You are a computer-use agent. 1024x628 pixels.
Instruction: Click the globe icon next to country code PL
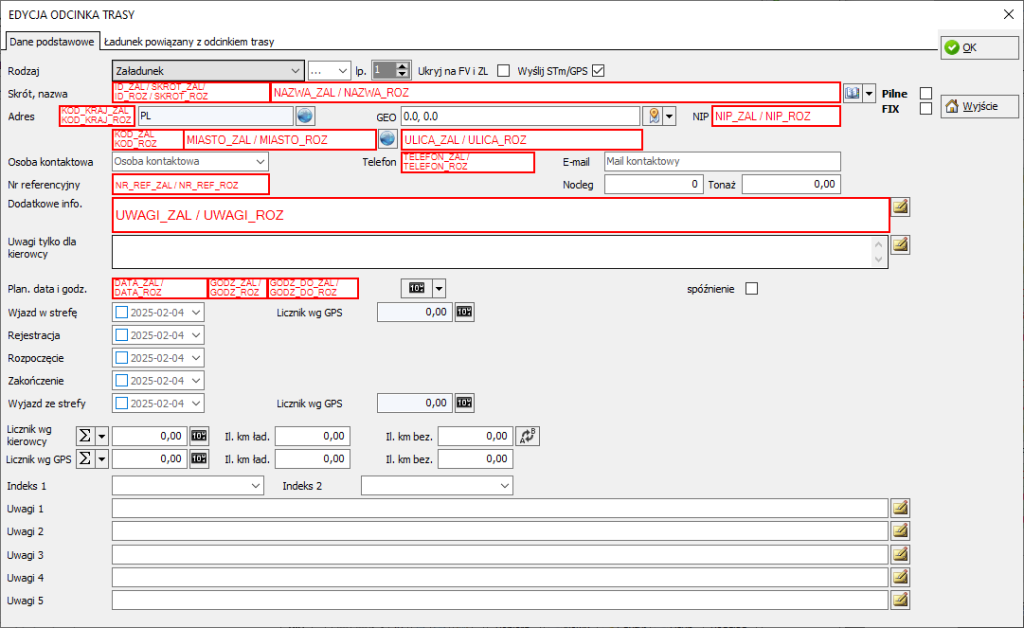tap(305, 116)
